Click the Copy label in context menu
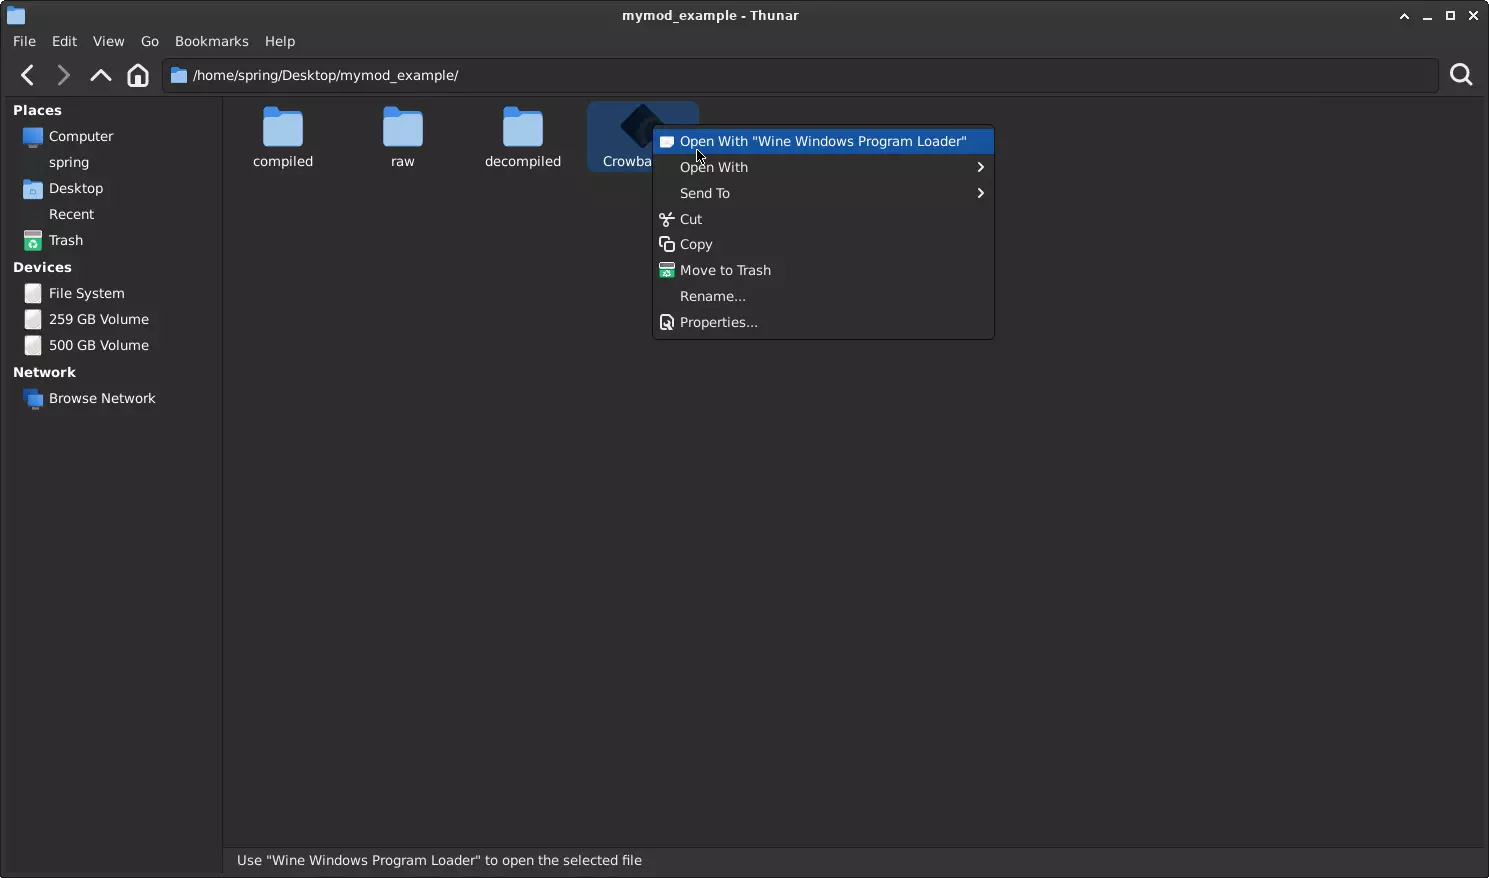The height and width of the screenshot is (878, 1489). point(696,244)
